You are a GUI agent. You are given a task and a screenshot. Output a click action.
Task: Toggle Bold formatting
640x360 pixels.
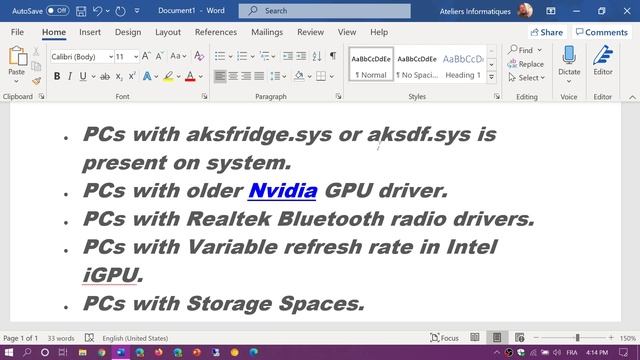tap(57, 76)
